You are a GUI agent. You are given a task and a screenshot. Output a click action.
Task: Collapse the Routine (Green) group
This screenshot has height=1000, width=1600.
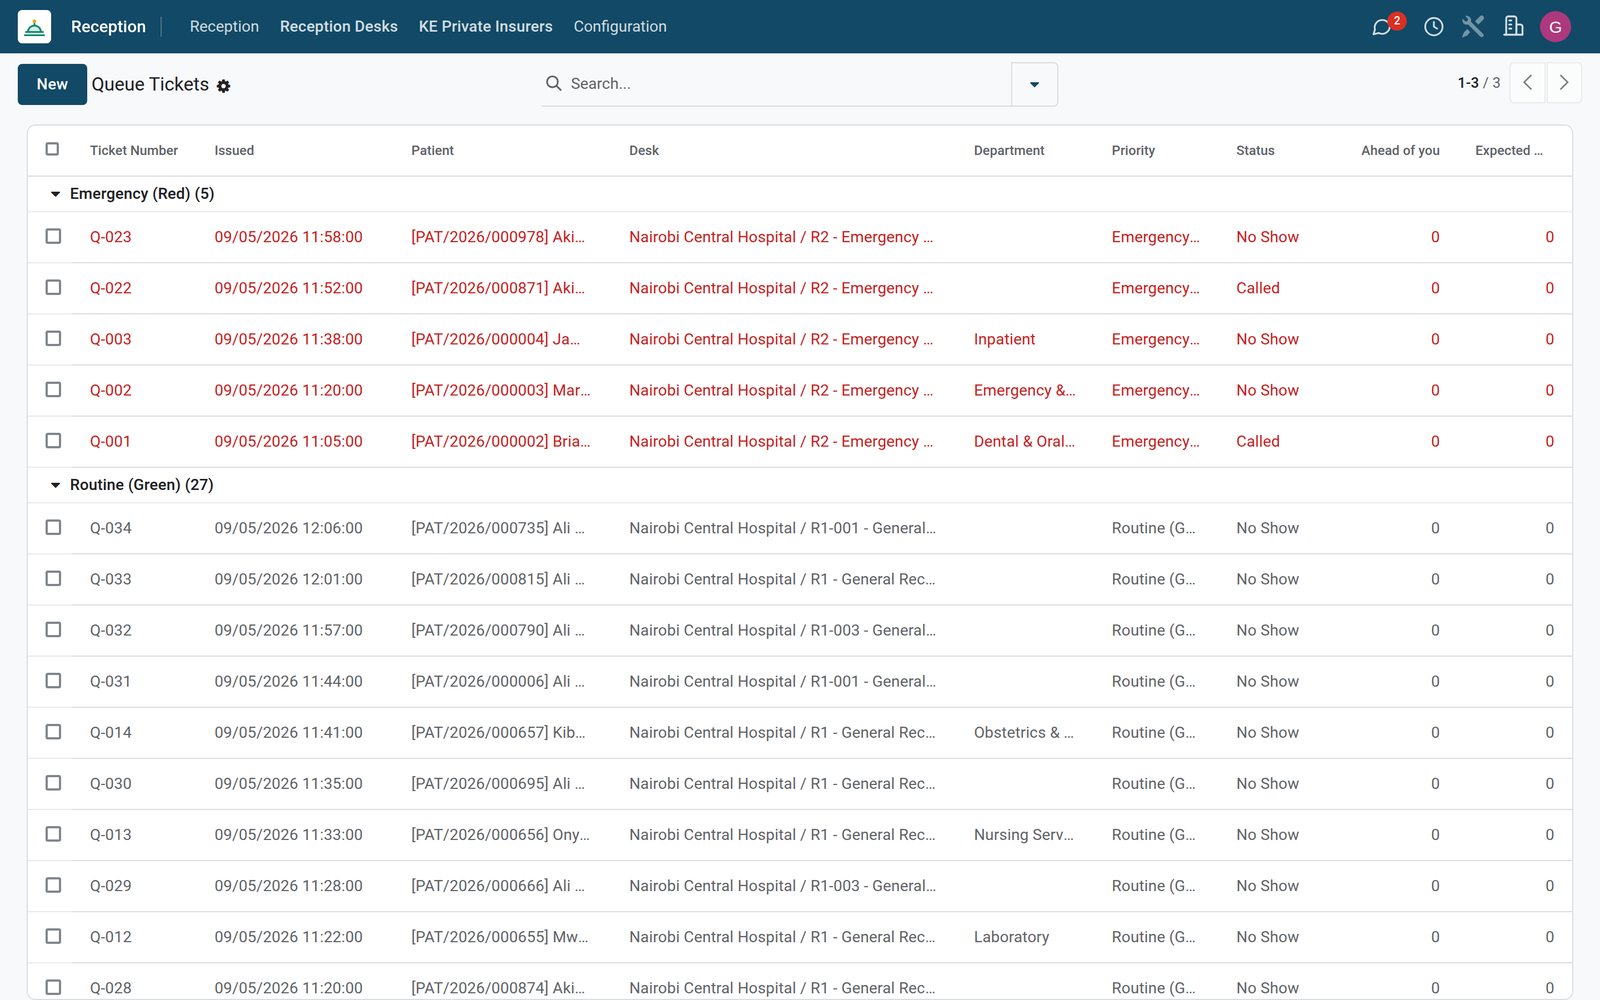(x=56, y=485)
